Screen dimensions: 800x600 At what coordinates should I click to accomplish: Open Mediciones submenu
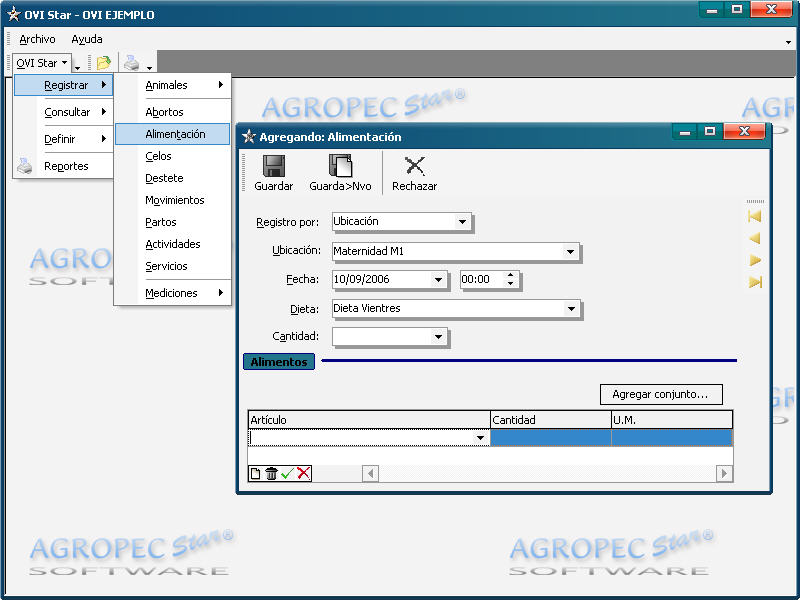tap(173, 293)
